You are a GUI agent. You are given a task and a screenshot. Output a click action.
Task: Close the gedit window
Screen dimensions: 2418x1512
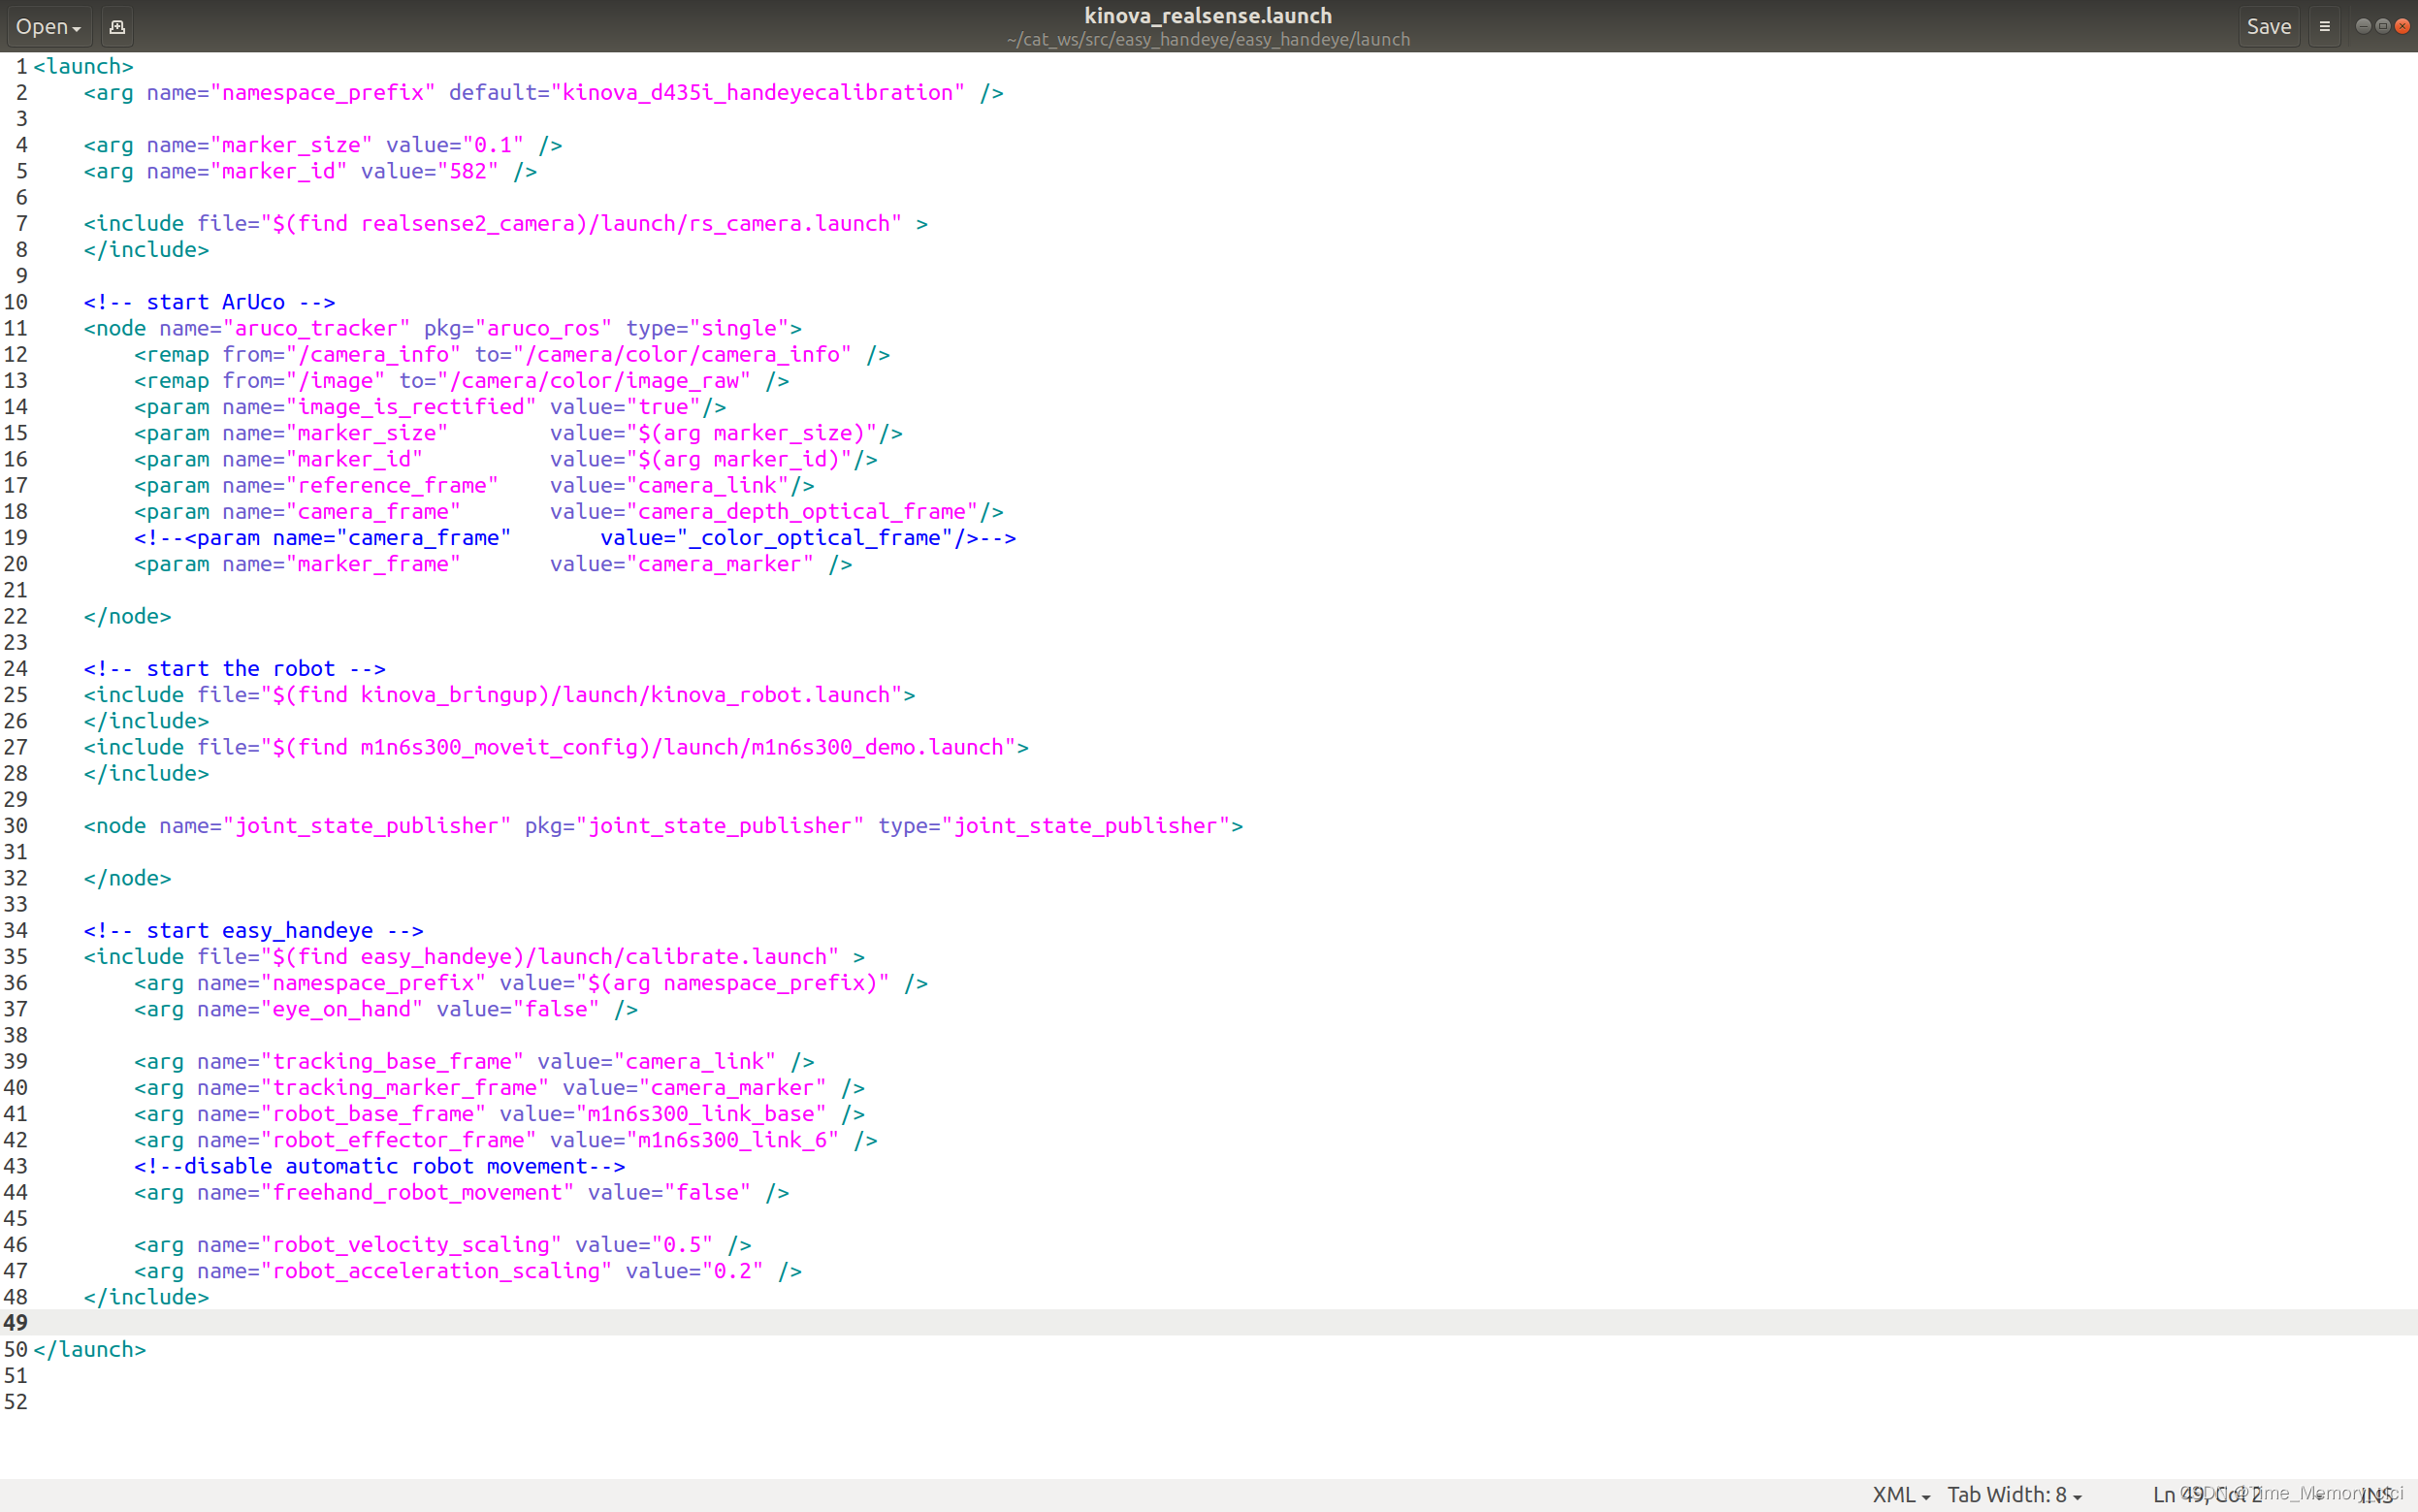coord(2402,26)
